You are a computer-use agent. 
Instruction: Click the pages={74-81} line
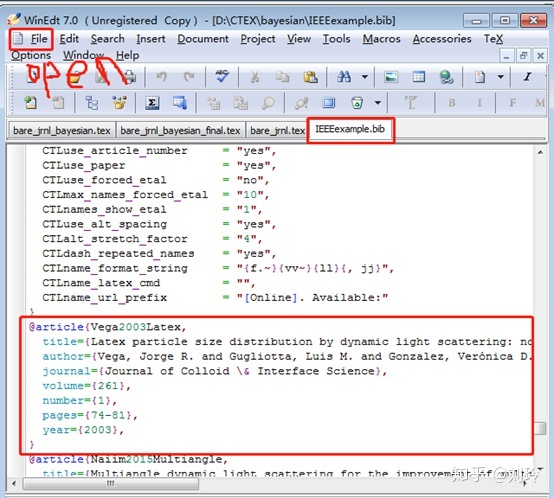(x=90, y=415)
